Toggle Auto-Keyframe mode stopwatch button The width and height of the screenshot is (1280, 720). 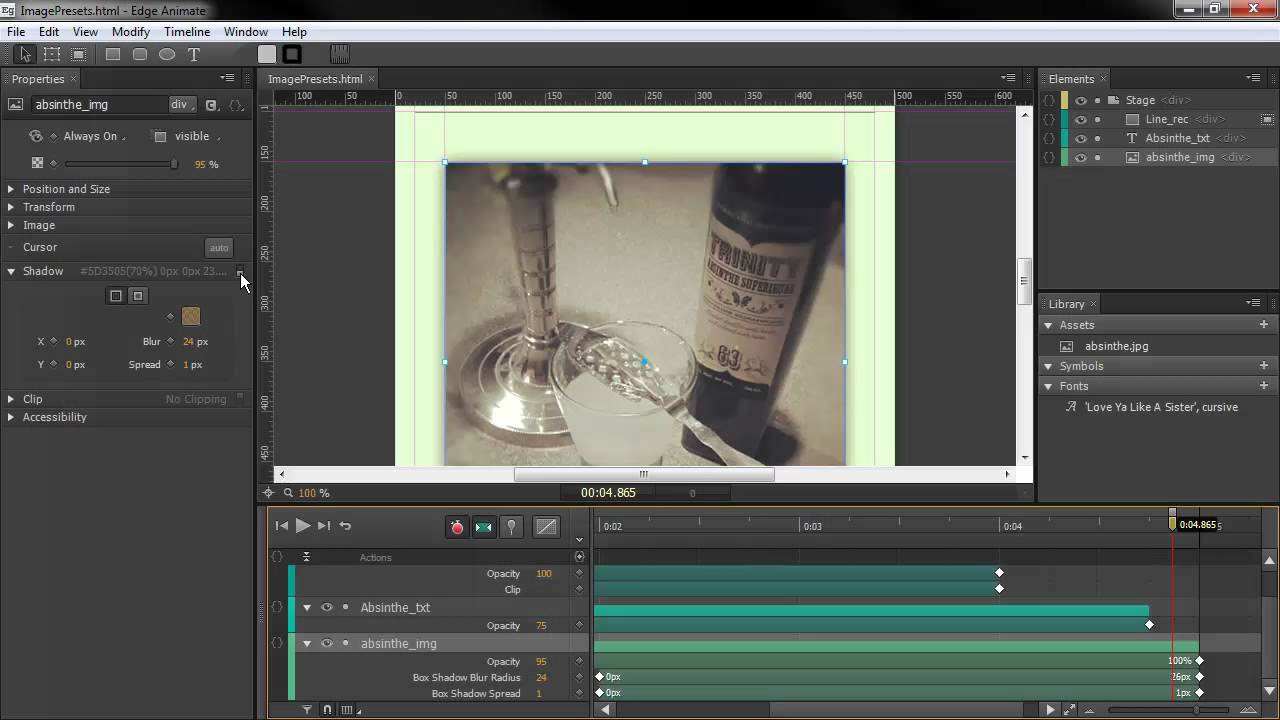[x=457, y=527]
